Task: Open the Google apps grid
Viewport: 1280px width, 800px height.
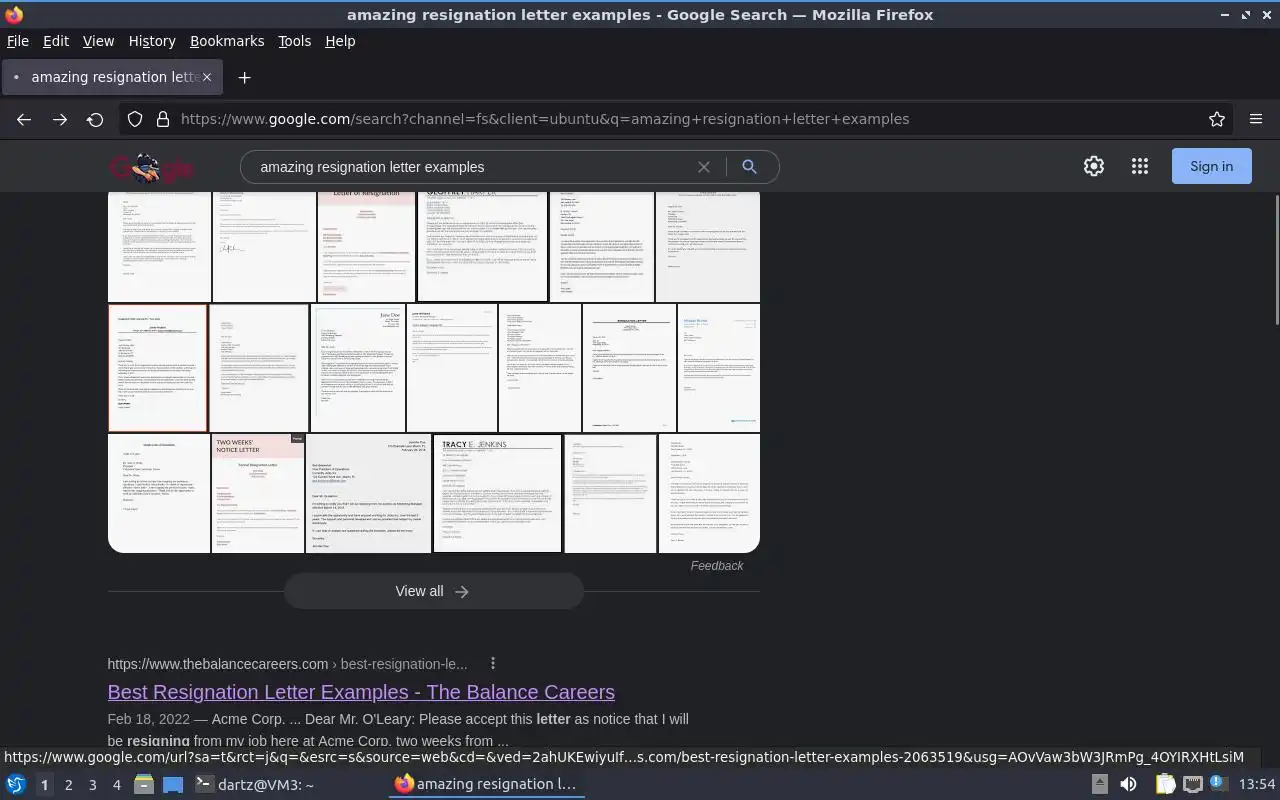Action: 1140,167
